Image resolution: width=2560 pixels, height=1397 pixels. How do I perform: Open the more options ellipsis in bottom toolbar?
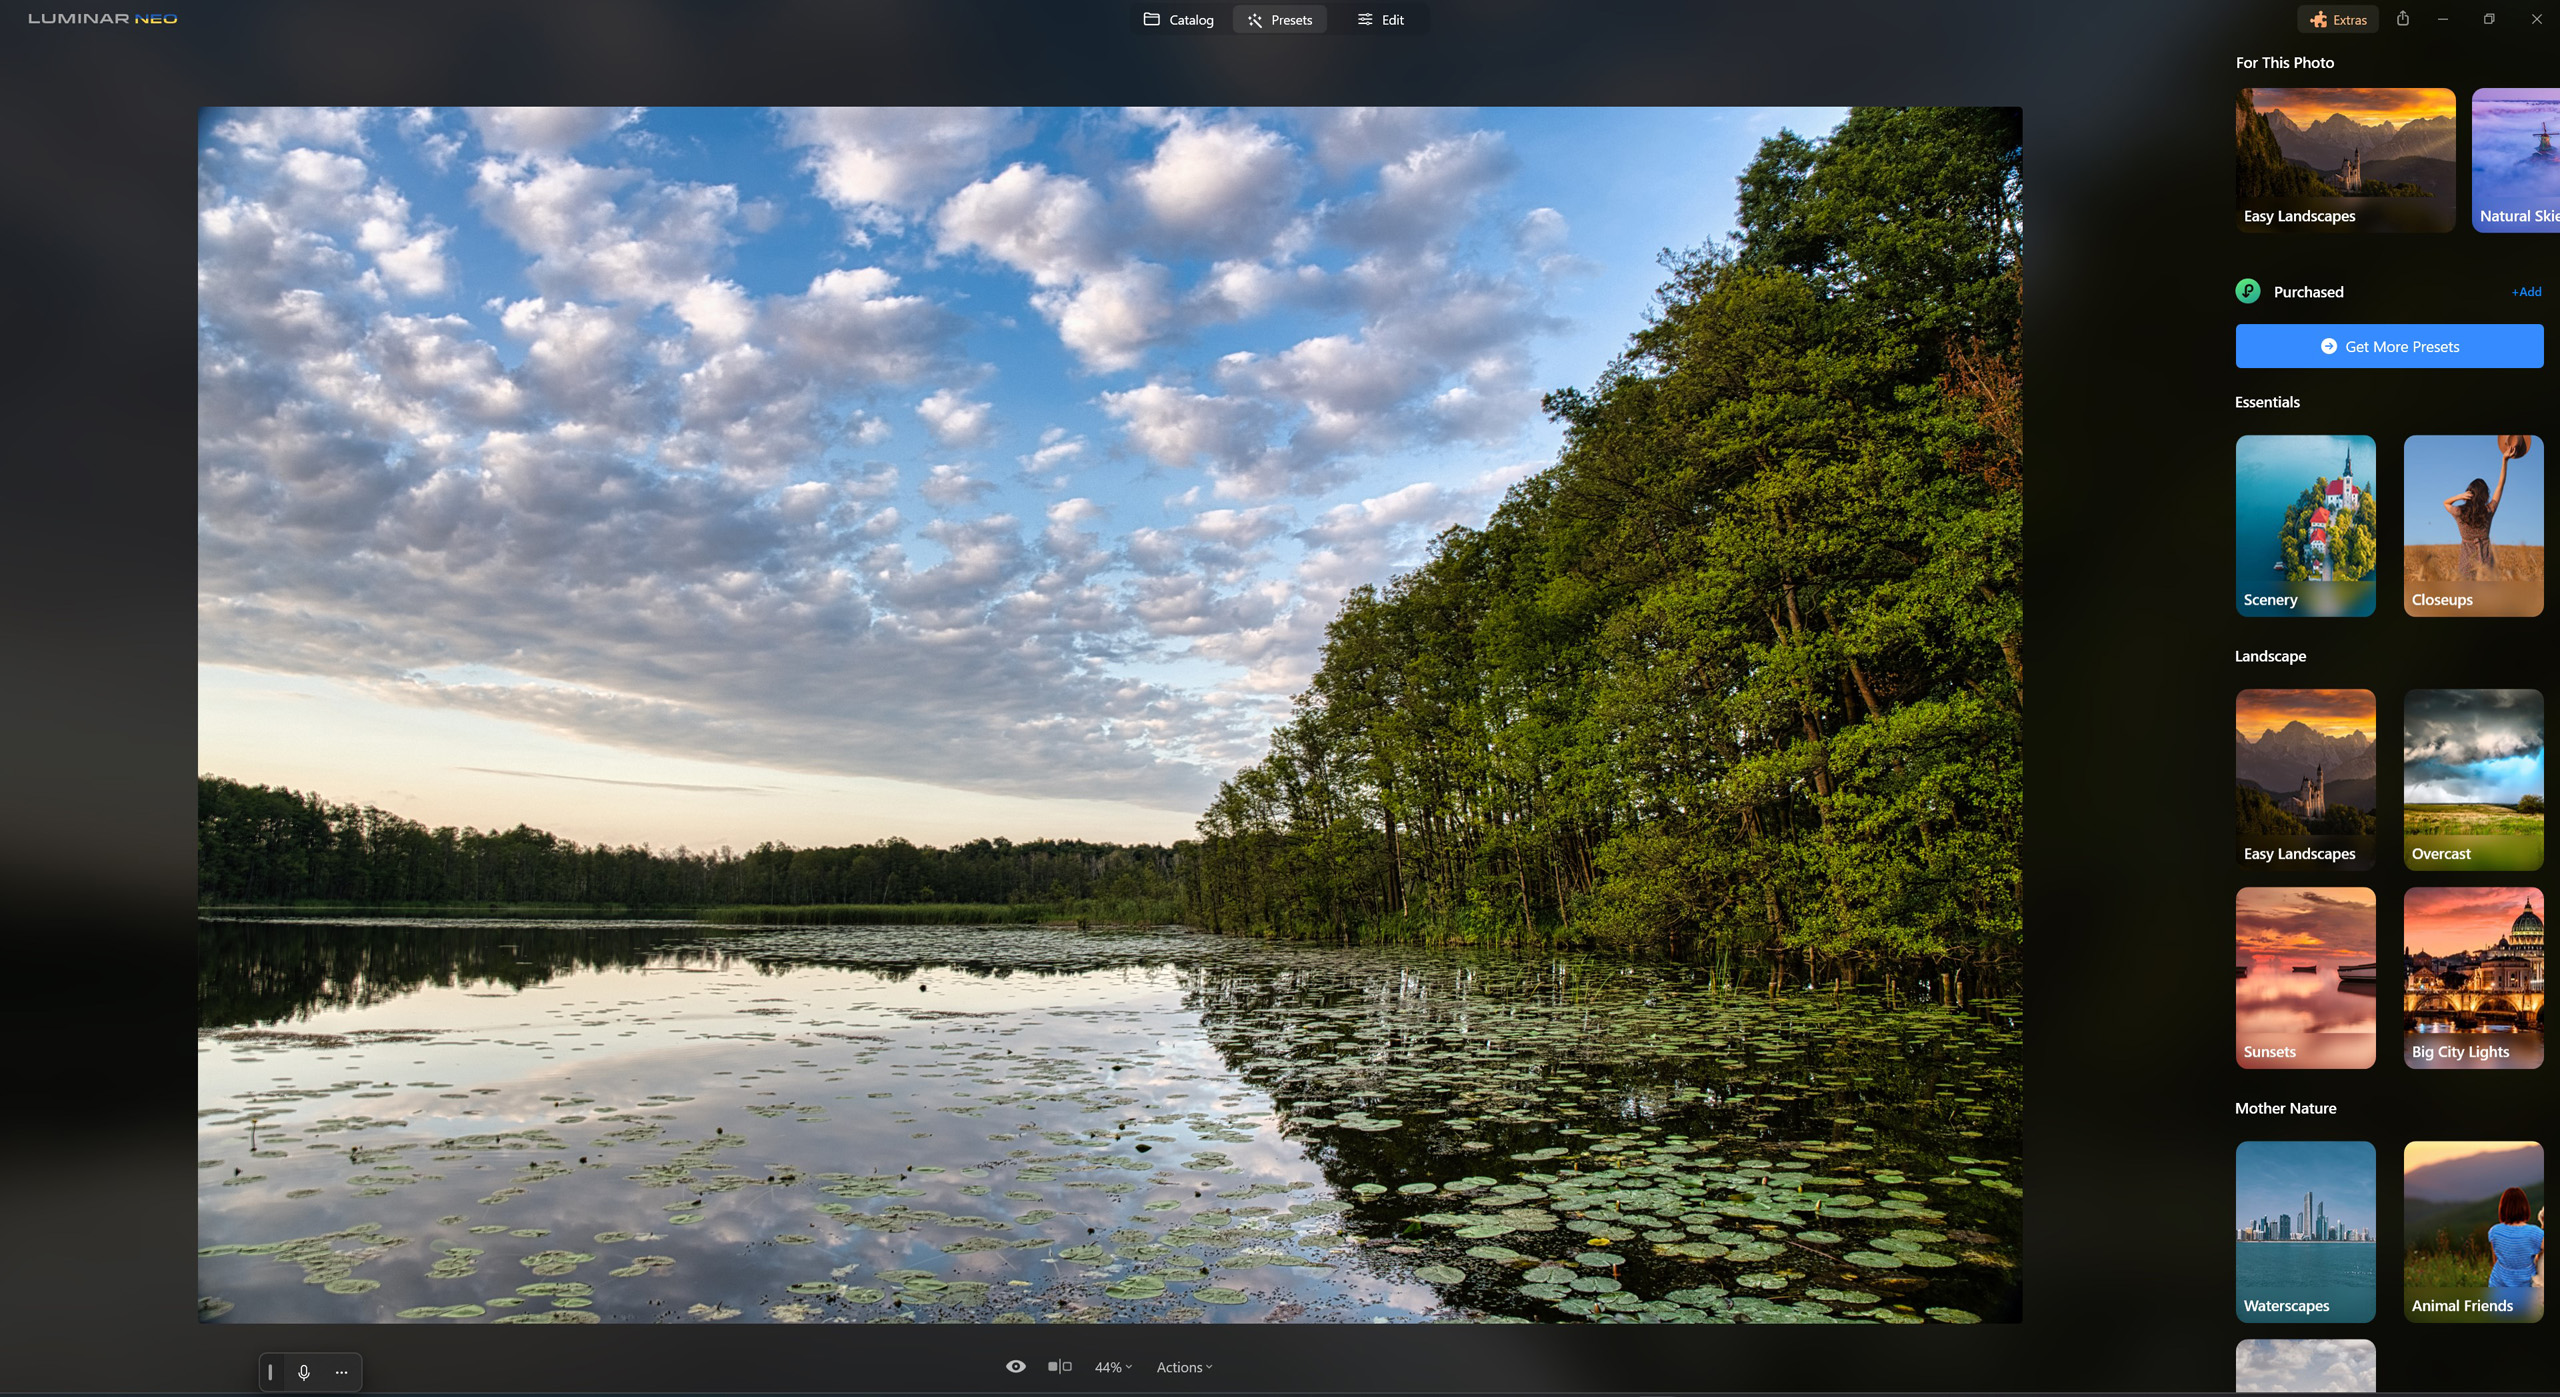pyautogui.click(x=341, y=1371)
